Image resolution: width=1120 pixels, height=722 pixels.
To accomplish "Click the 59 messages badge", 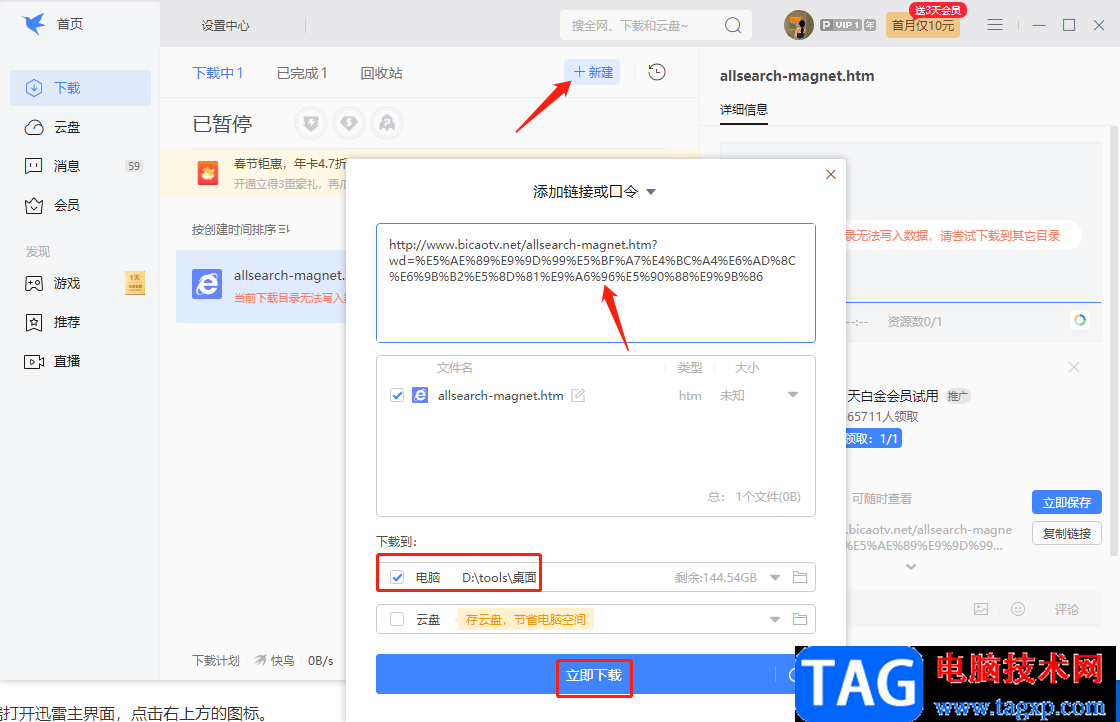I will [134, 166].
